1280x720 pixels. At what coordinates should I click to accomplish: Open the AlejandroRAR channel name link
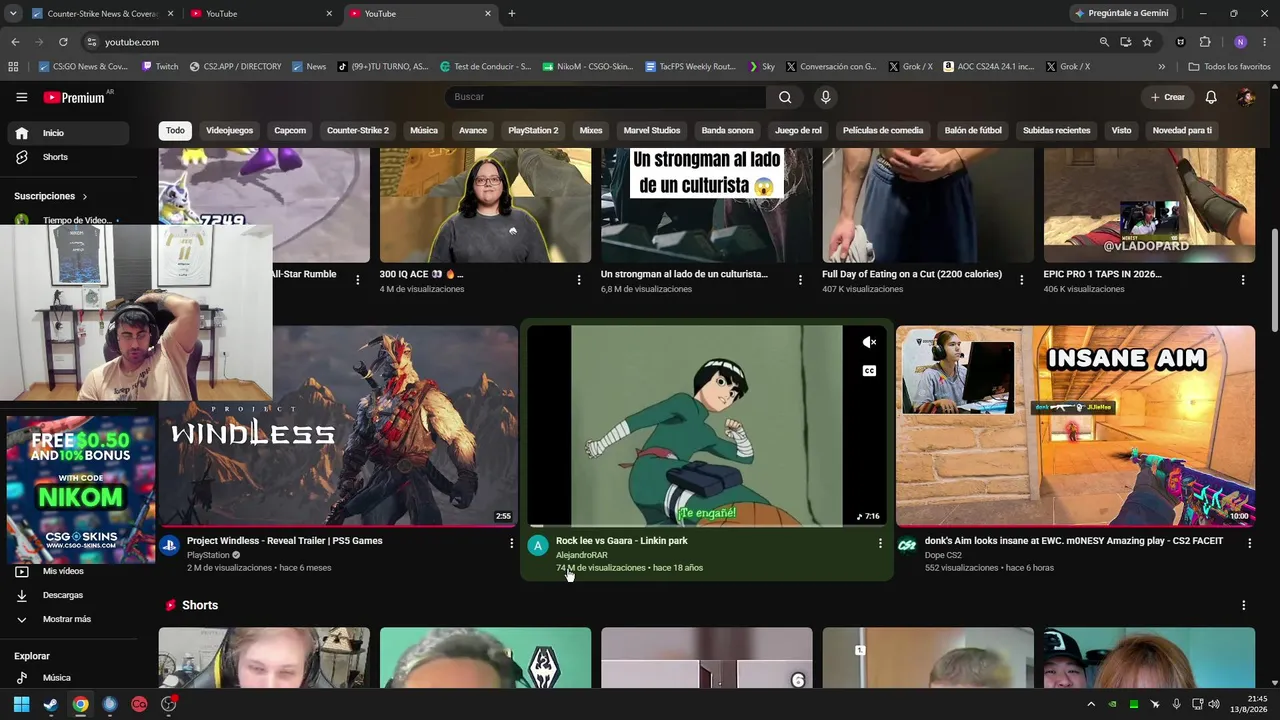tap(582, 555)
